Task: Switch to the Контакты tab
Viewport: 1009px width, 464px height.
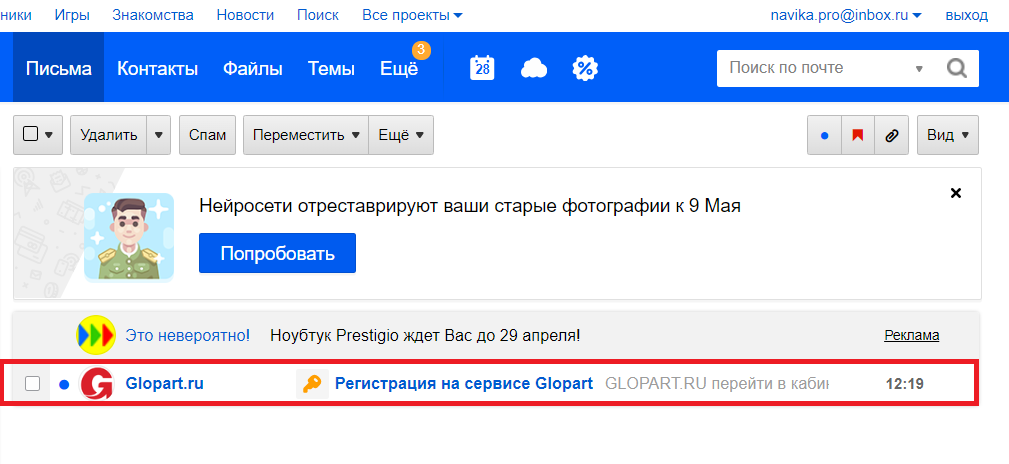Action: tap(157, 68)
